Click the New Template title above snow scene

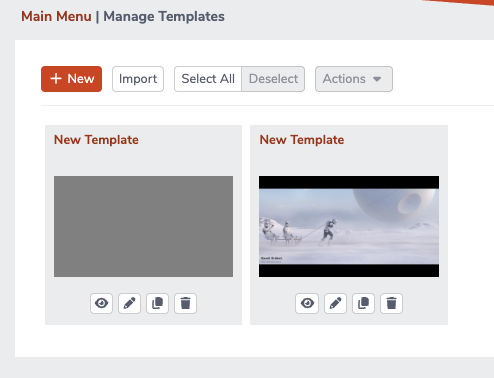pyautogui.click(x=302, y=140)
